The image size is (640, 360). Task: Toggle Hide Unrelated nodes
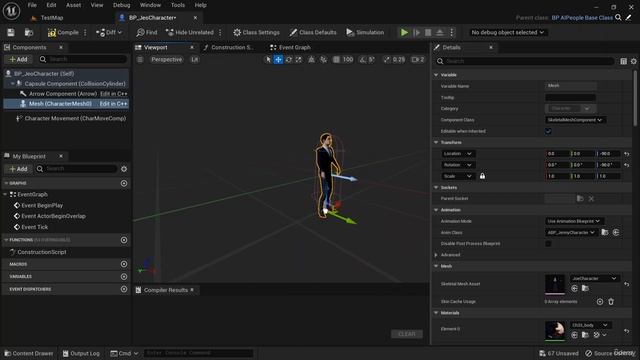pyautogui.click(x=190, y=32)
